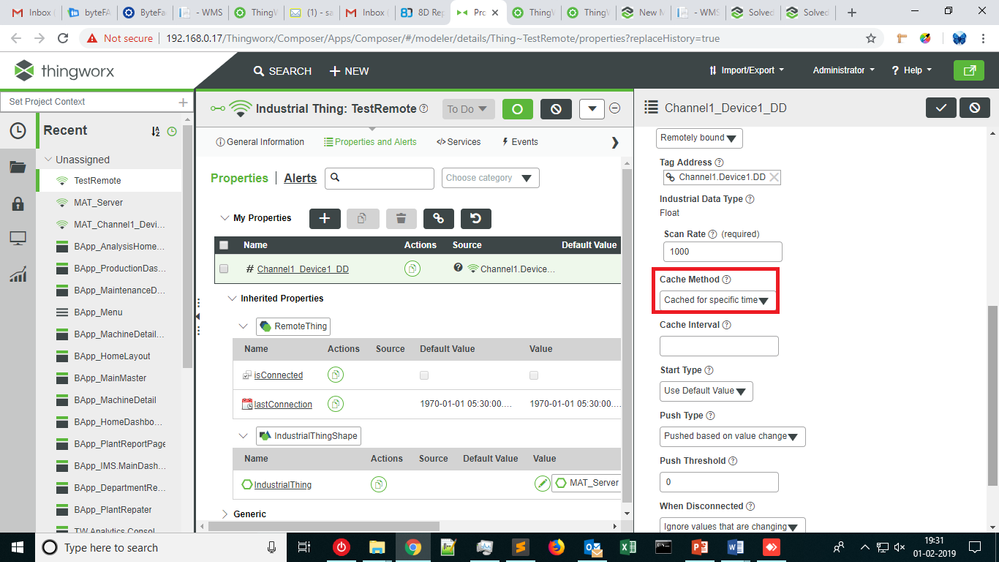Click the green open-in-new-window button

pos(969,70)
